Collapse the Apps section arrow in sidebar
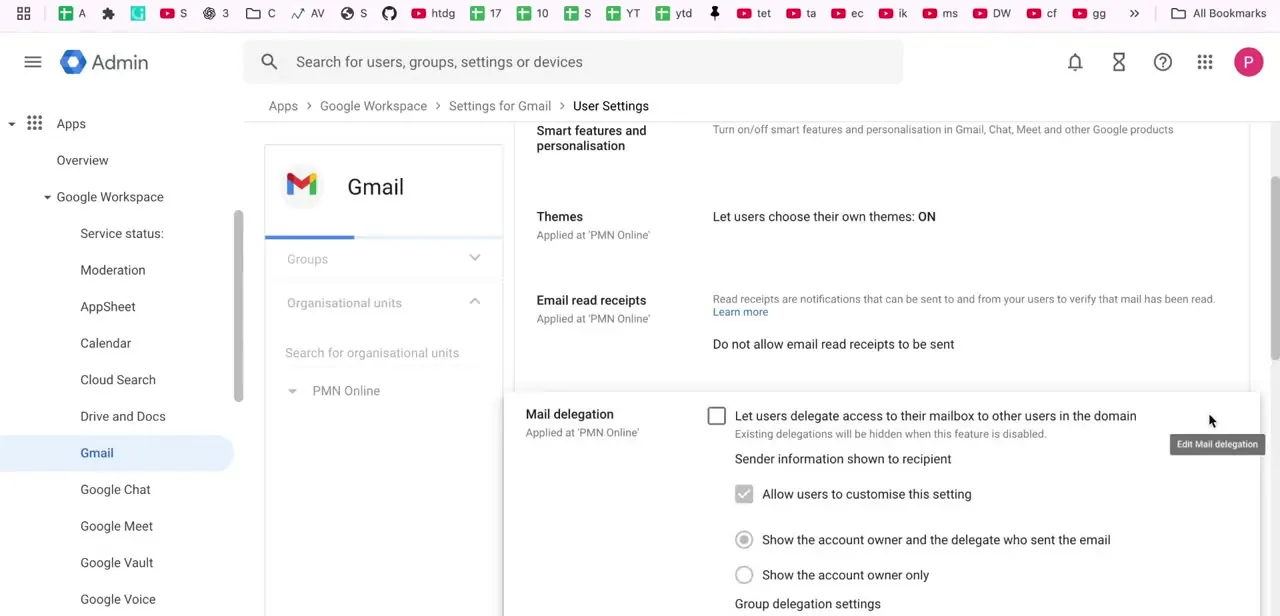Image resolution: width=1280 pixels, height=616 pixels. tap(12, 124)
